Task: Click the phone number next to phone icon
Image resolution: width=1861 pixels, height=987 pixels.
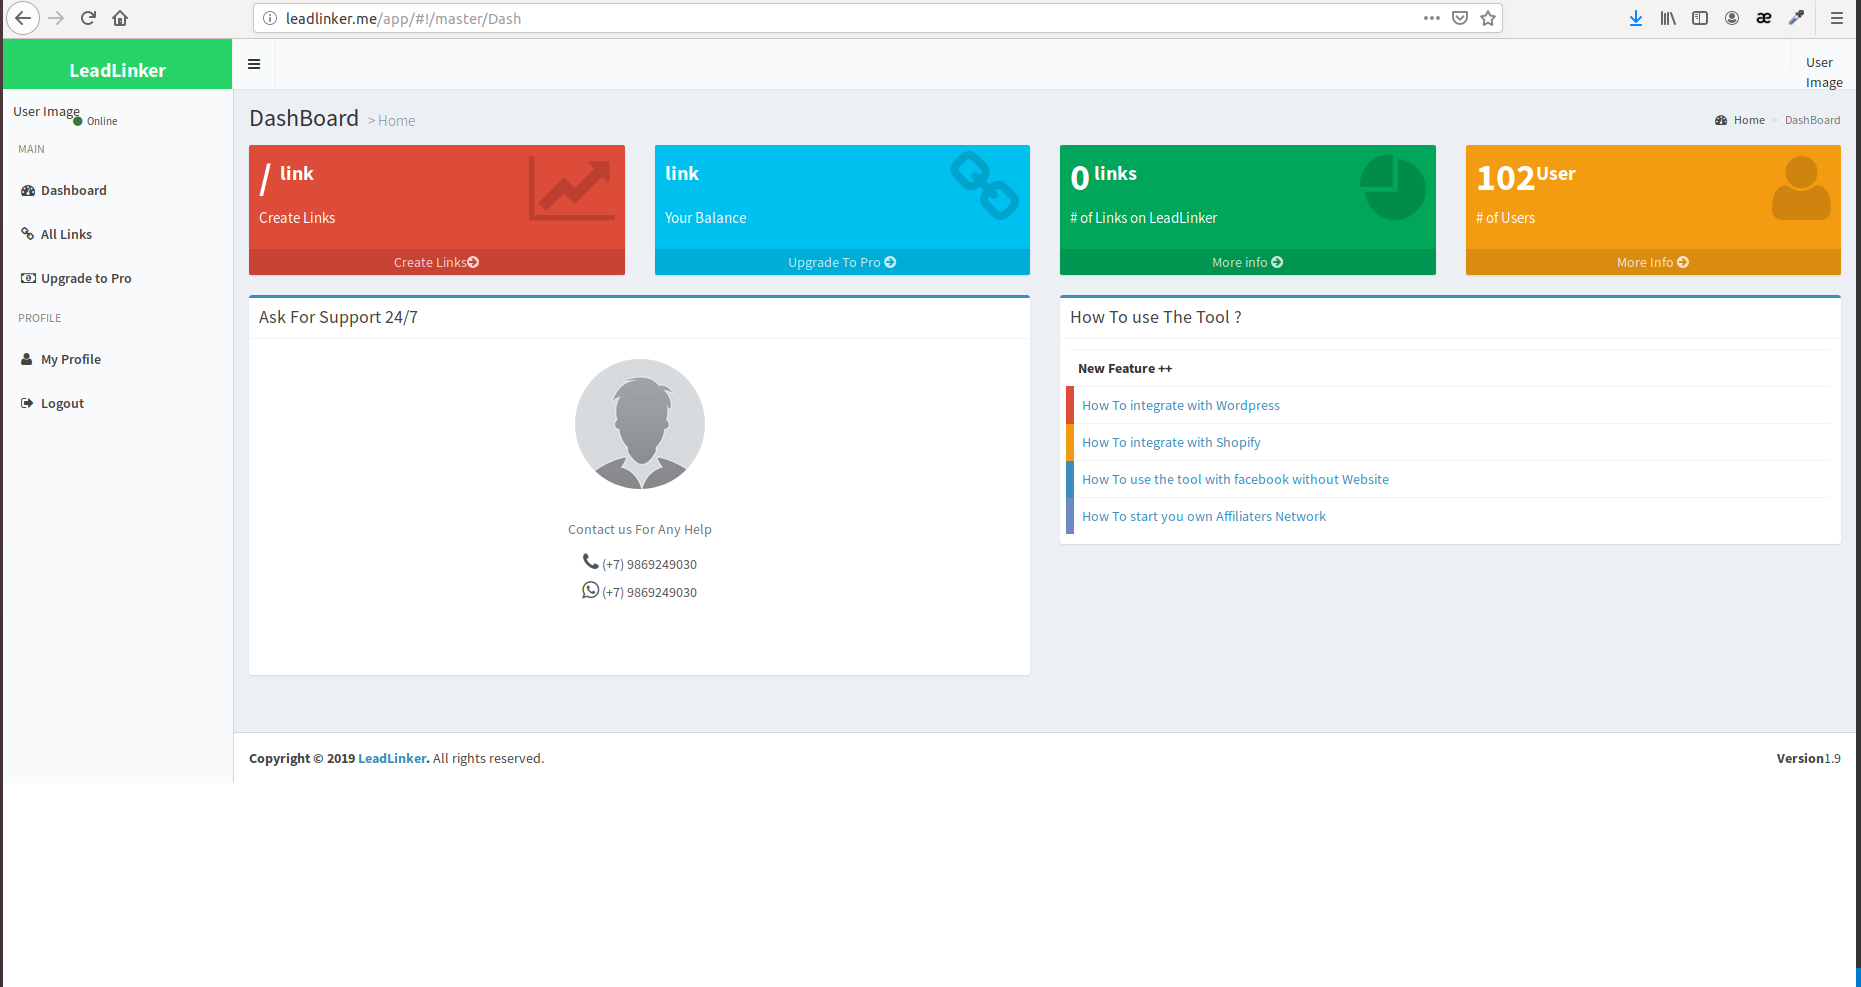Action: [x=649, y=564]
